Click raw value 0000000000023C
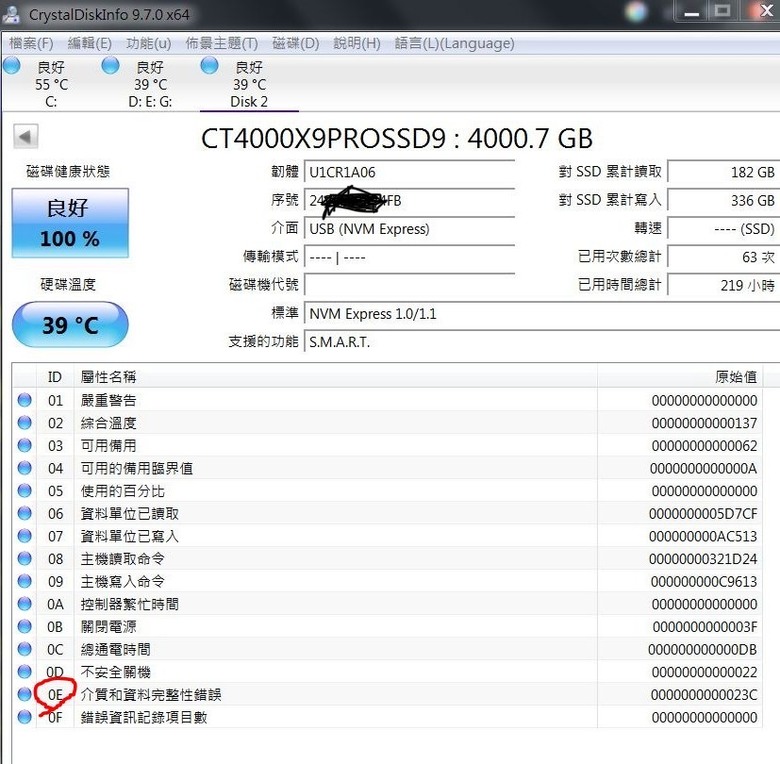780x764 pixels. (704, 695)
